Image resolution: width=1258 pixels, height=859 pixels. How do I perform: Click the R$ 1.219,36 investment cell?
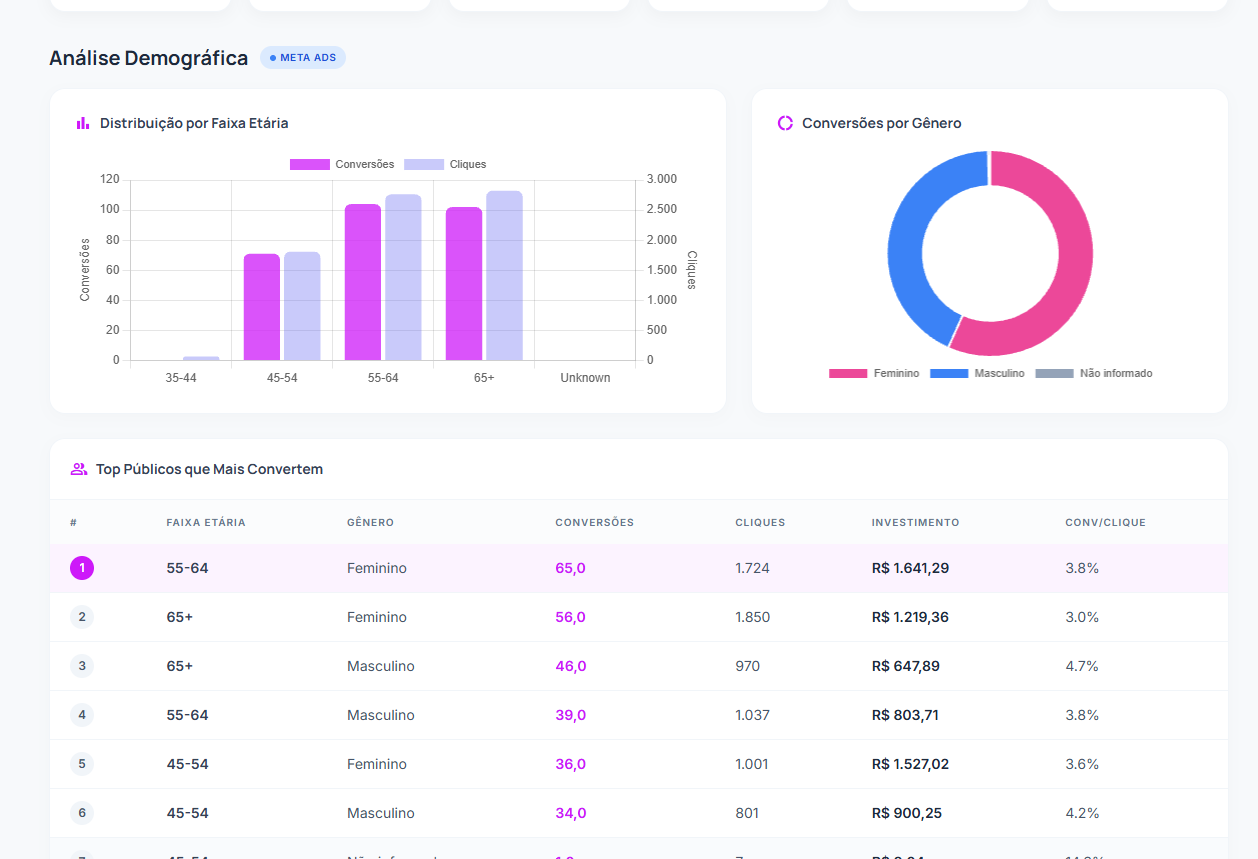point(910,617)
